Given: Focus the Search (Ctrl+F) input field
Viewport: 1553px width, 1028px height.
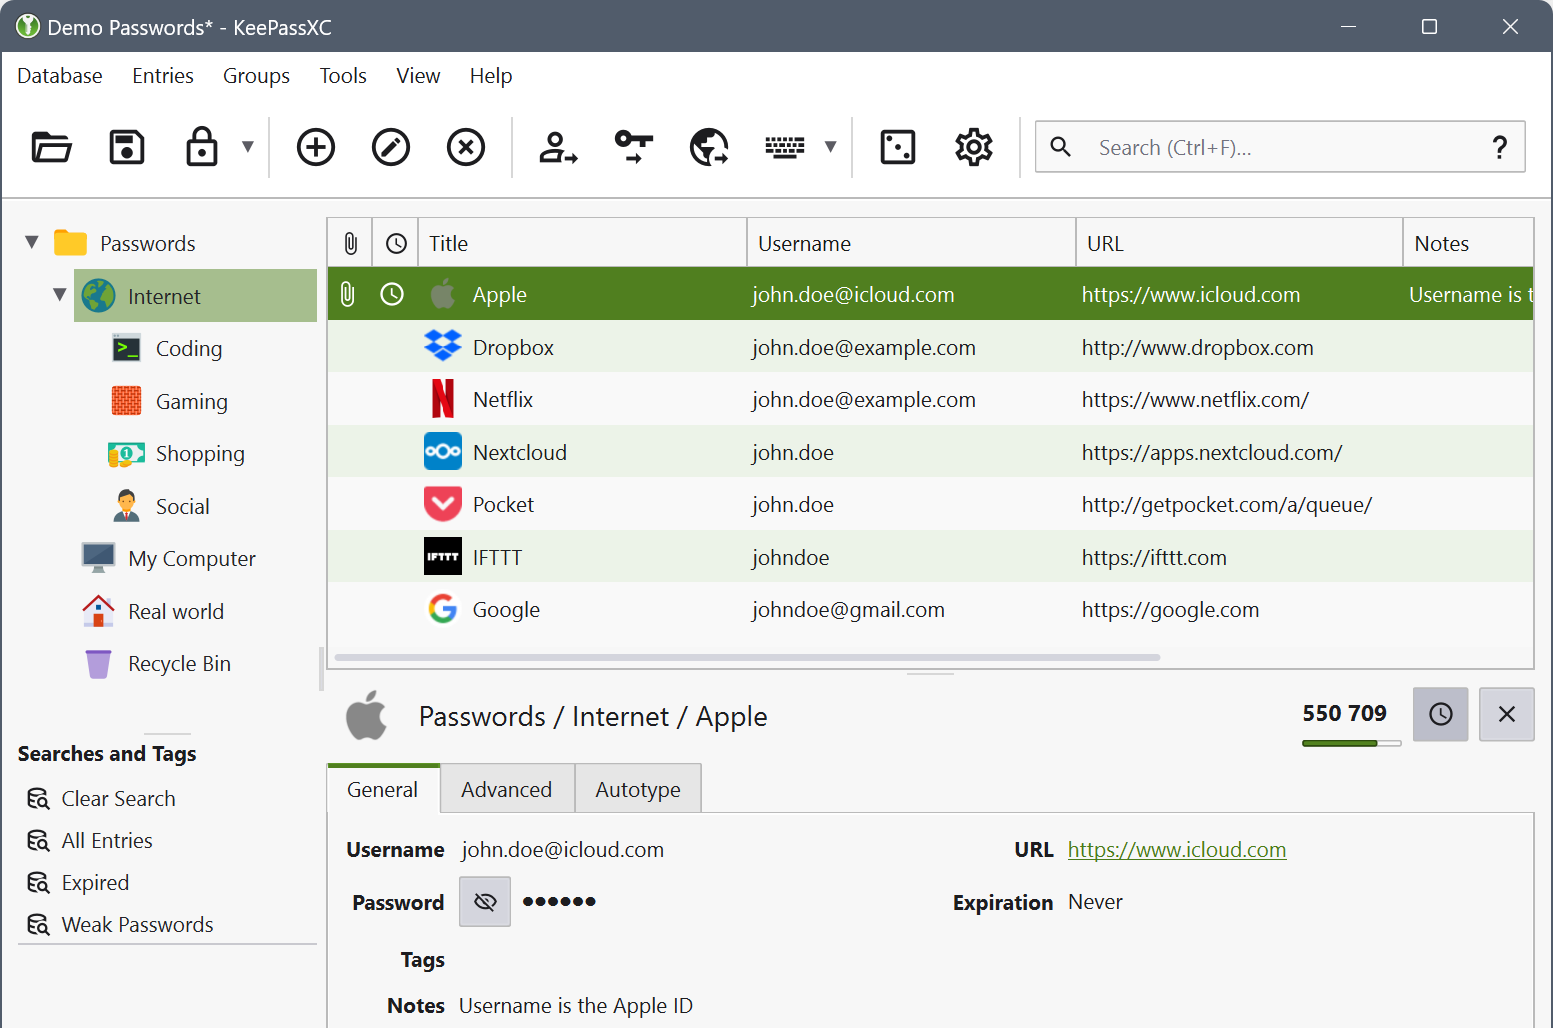Looking at the screenshot, I should [x=1280, y=147].
